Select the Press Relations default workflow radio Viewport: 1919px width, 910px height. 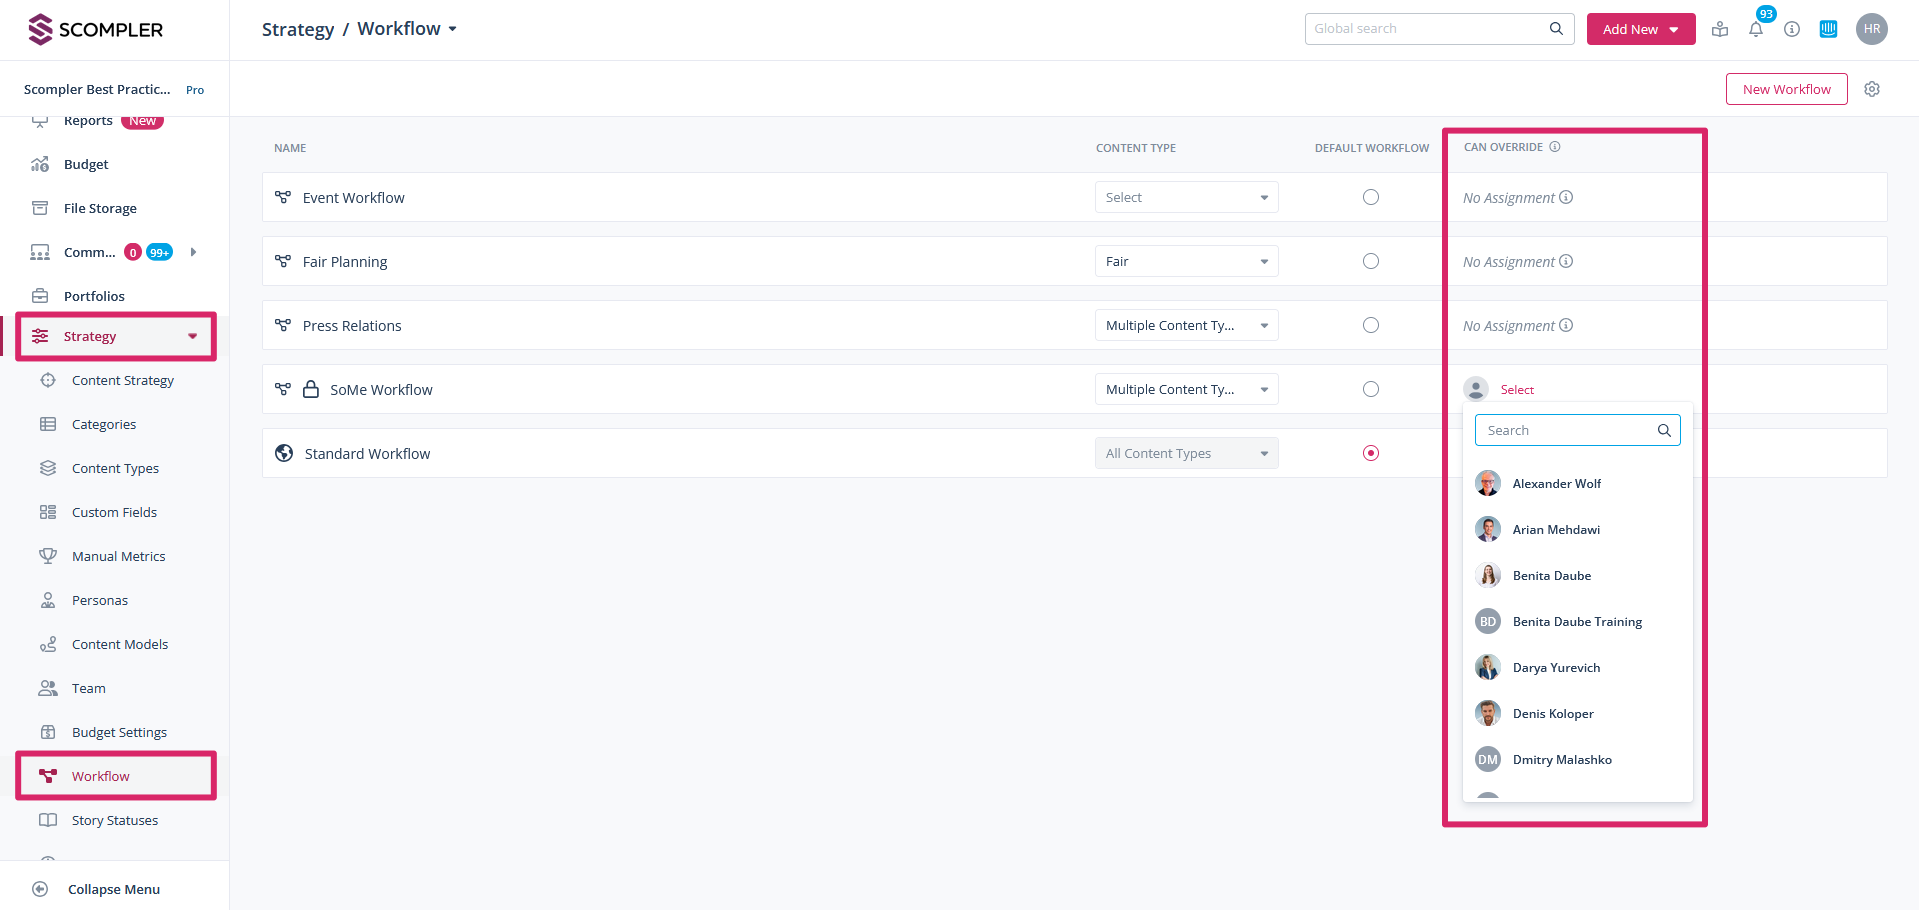(1370, 326)
